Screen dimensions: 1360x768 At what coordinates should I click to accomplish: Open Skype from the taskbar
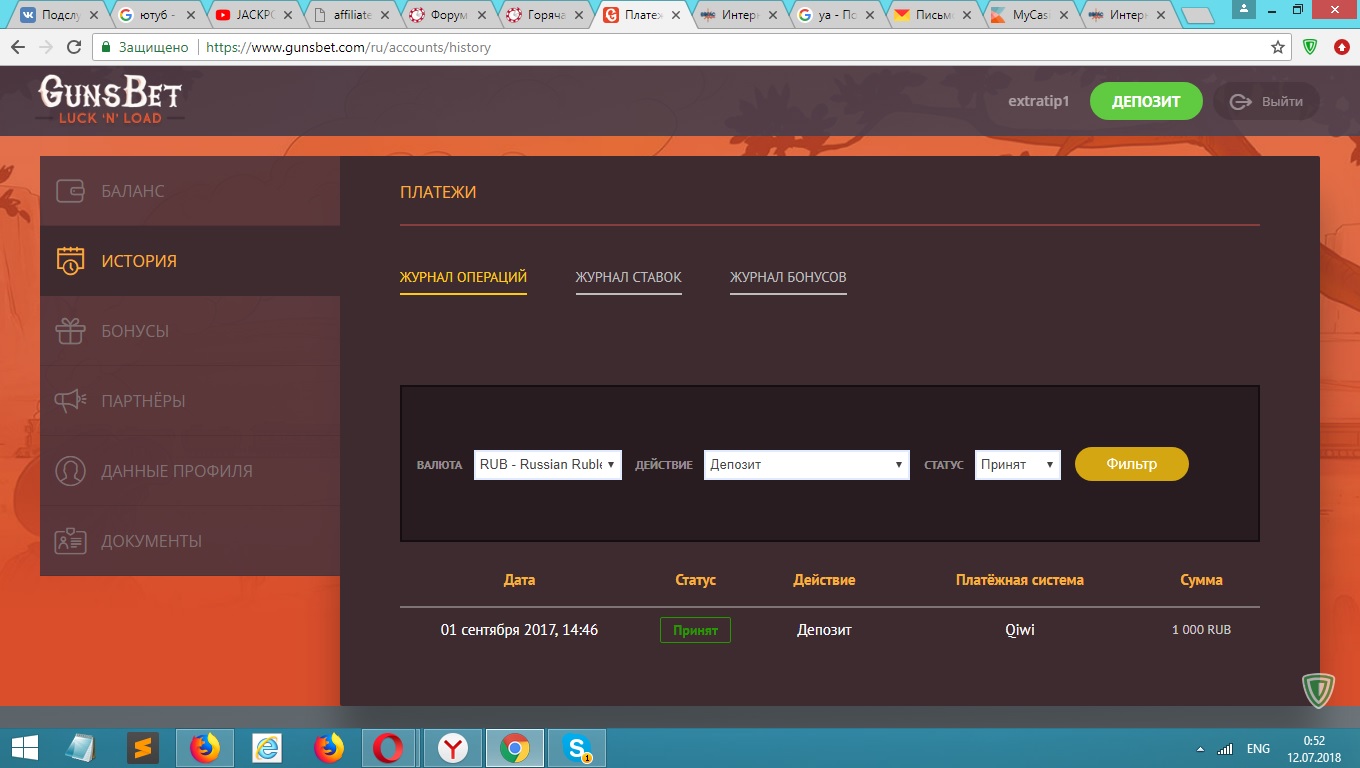(x=577, y=748)
